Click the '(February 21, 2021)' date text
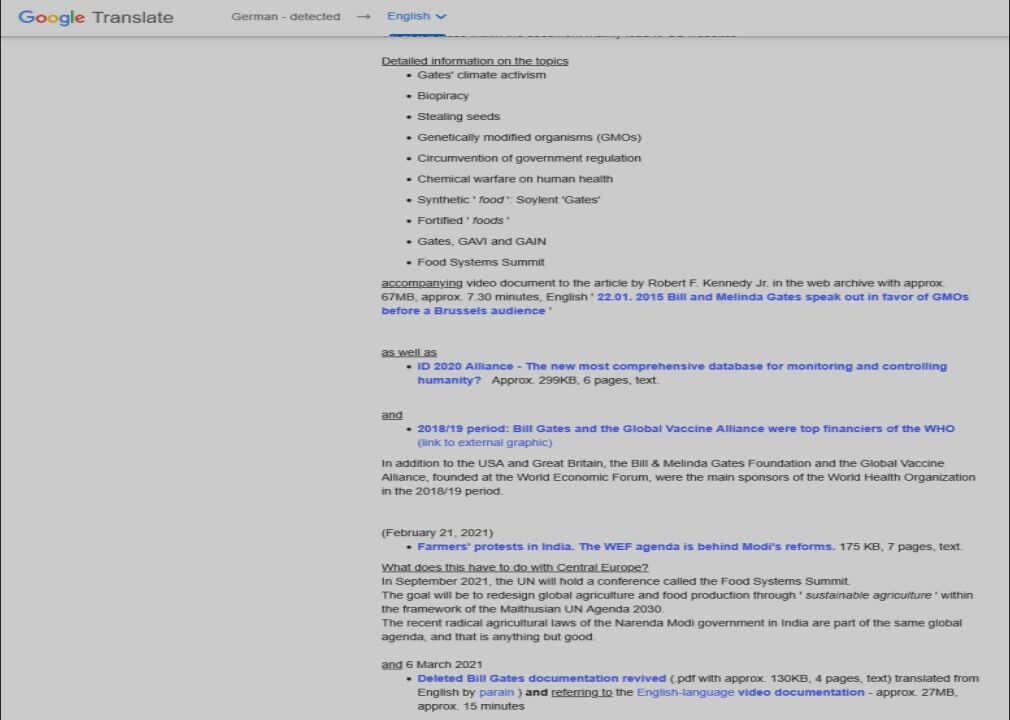Viewport: 1010px width, 720px height. click(437, 533)
